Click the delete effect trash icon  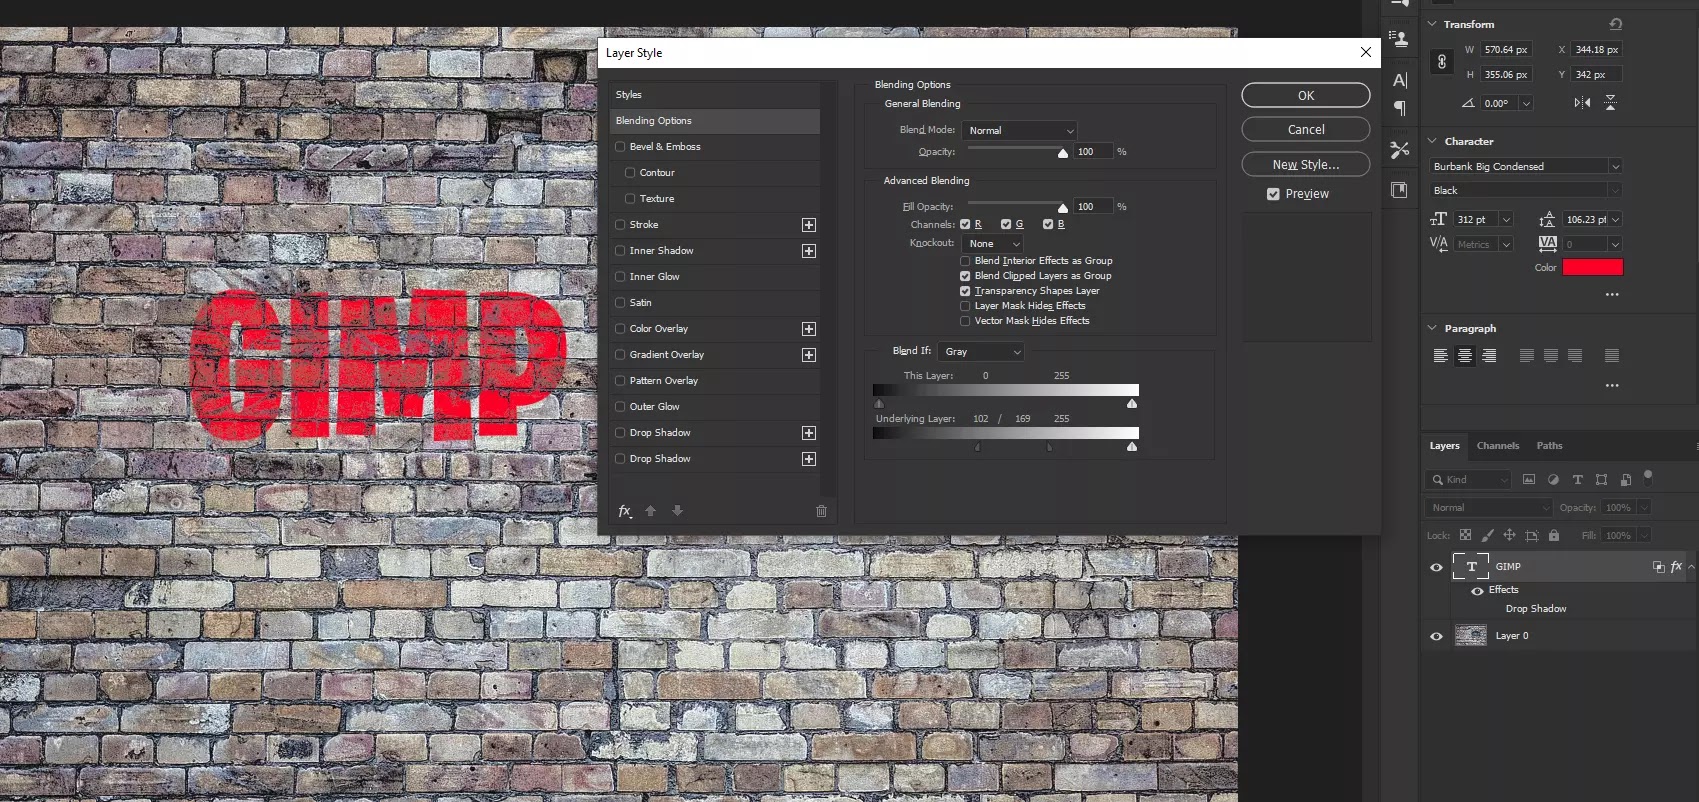pyautogui.click(x=822, y=511)
